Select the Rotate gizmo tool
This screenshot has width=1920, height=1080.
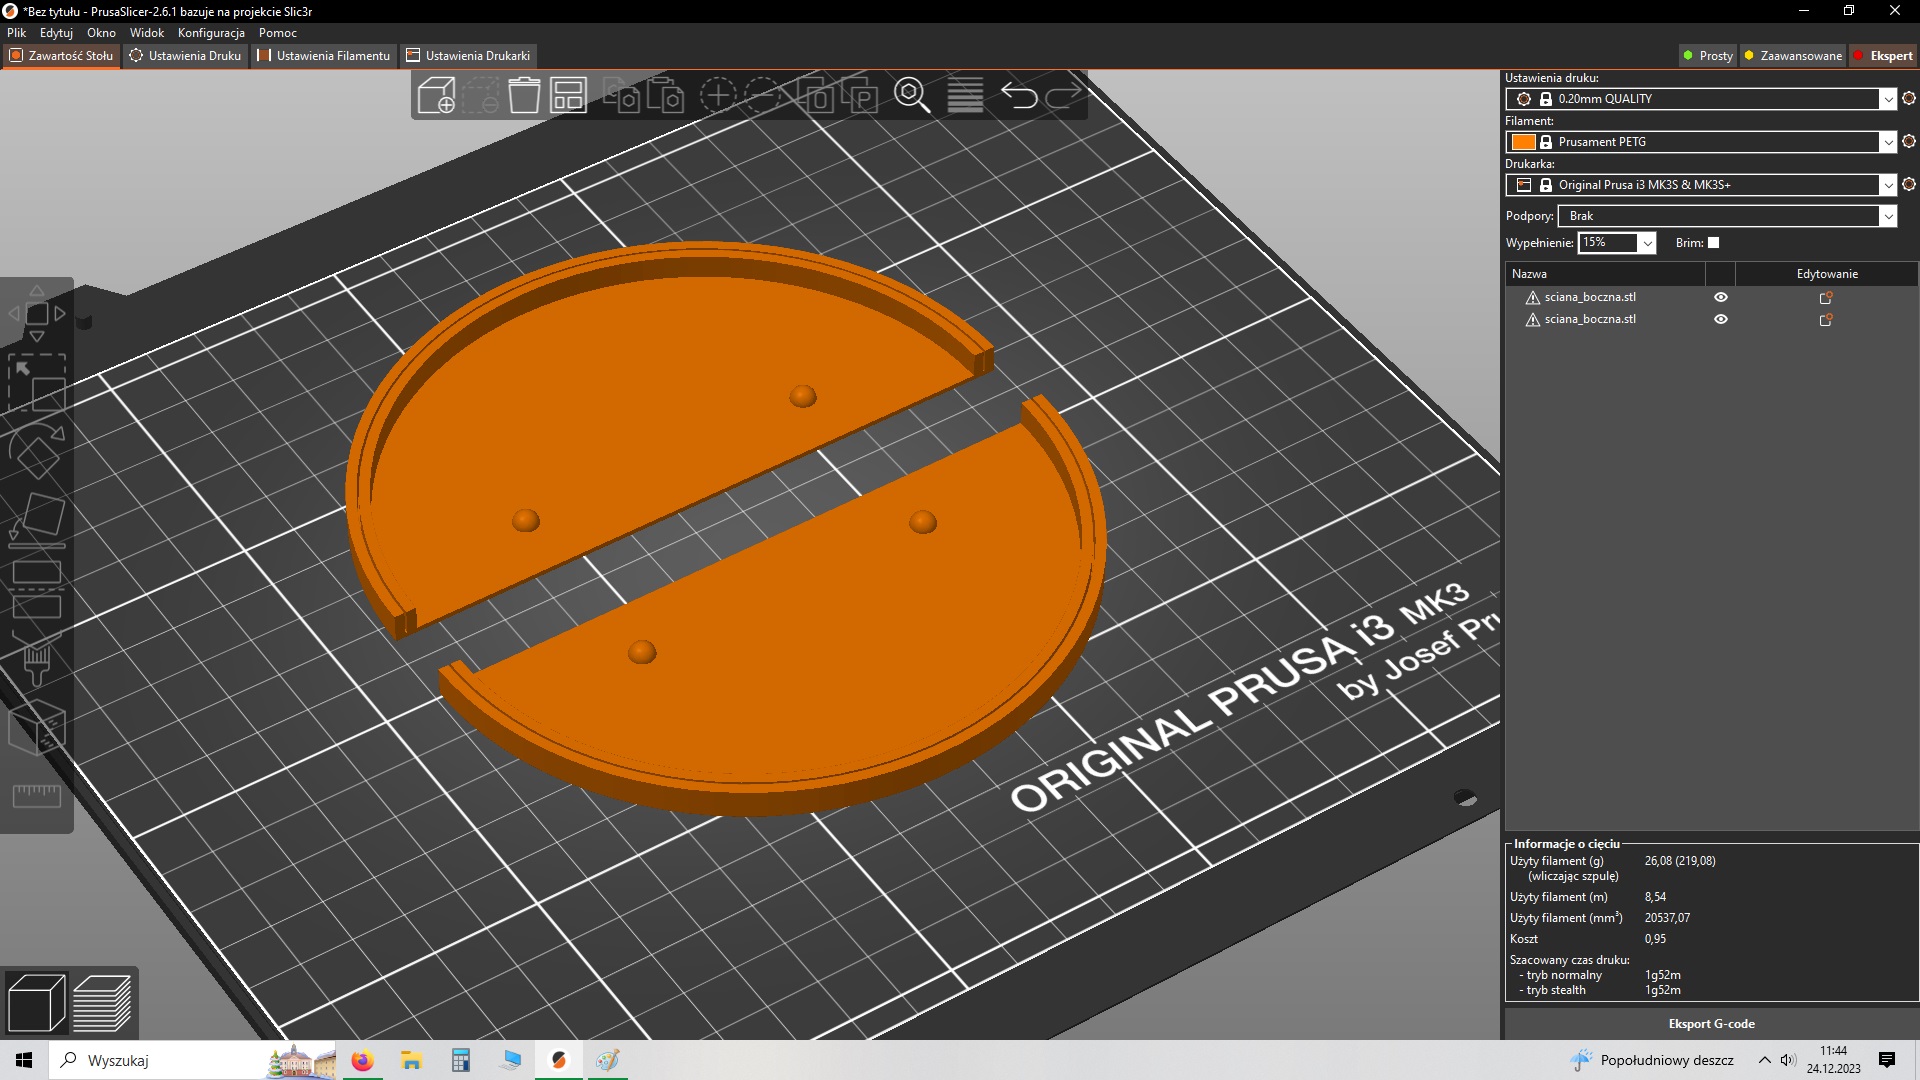point(36,452)
